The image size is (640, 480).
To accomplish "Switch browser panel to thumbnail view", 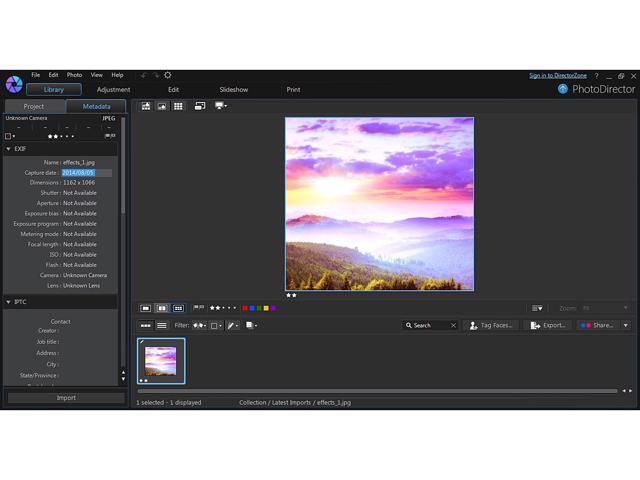I will pos(146,325).
